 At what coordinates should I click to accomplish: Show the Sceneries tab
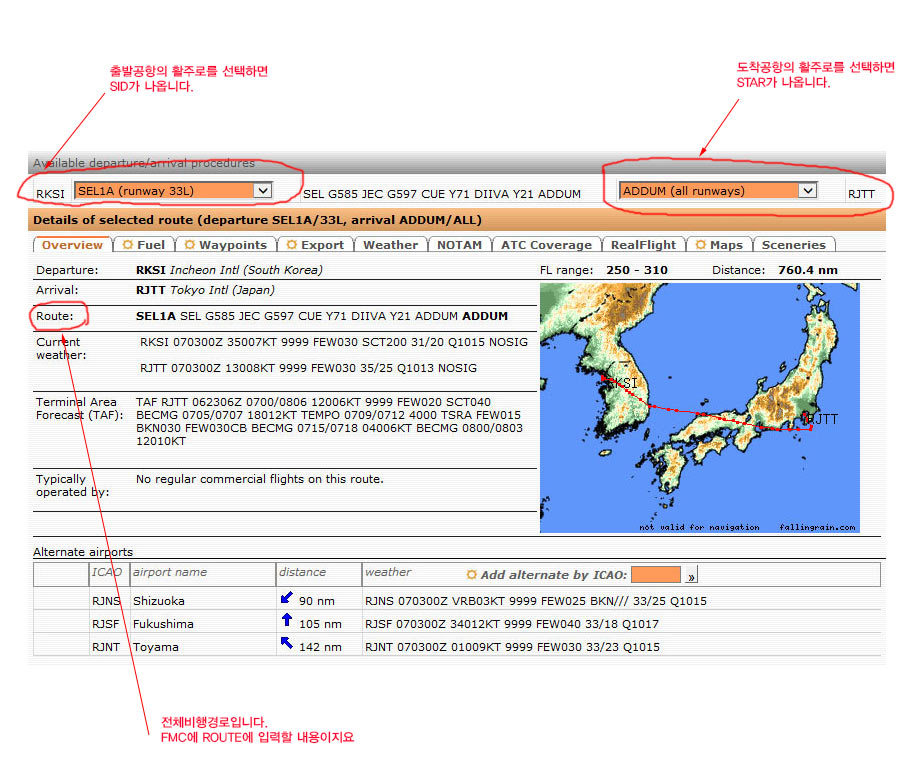click(x=793, y=245)
